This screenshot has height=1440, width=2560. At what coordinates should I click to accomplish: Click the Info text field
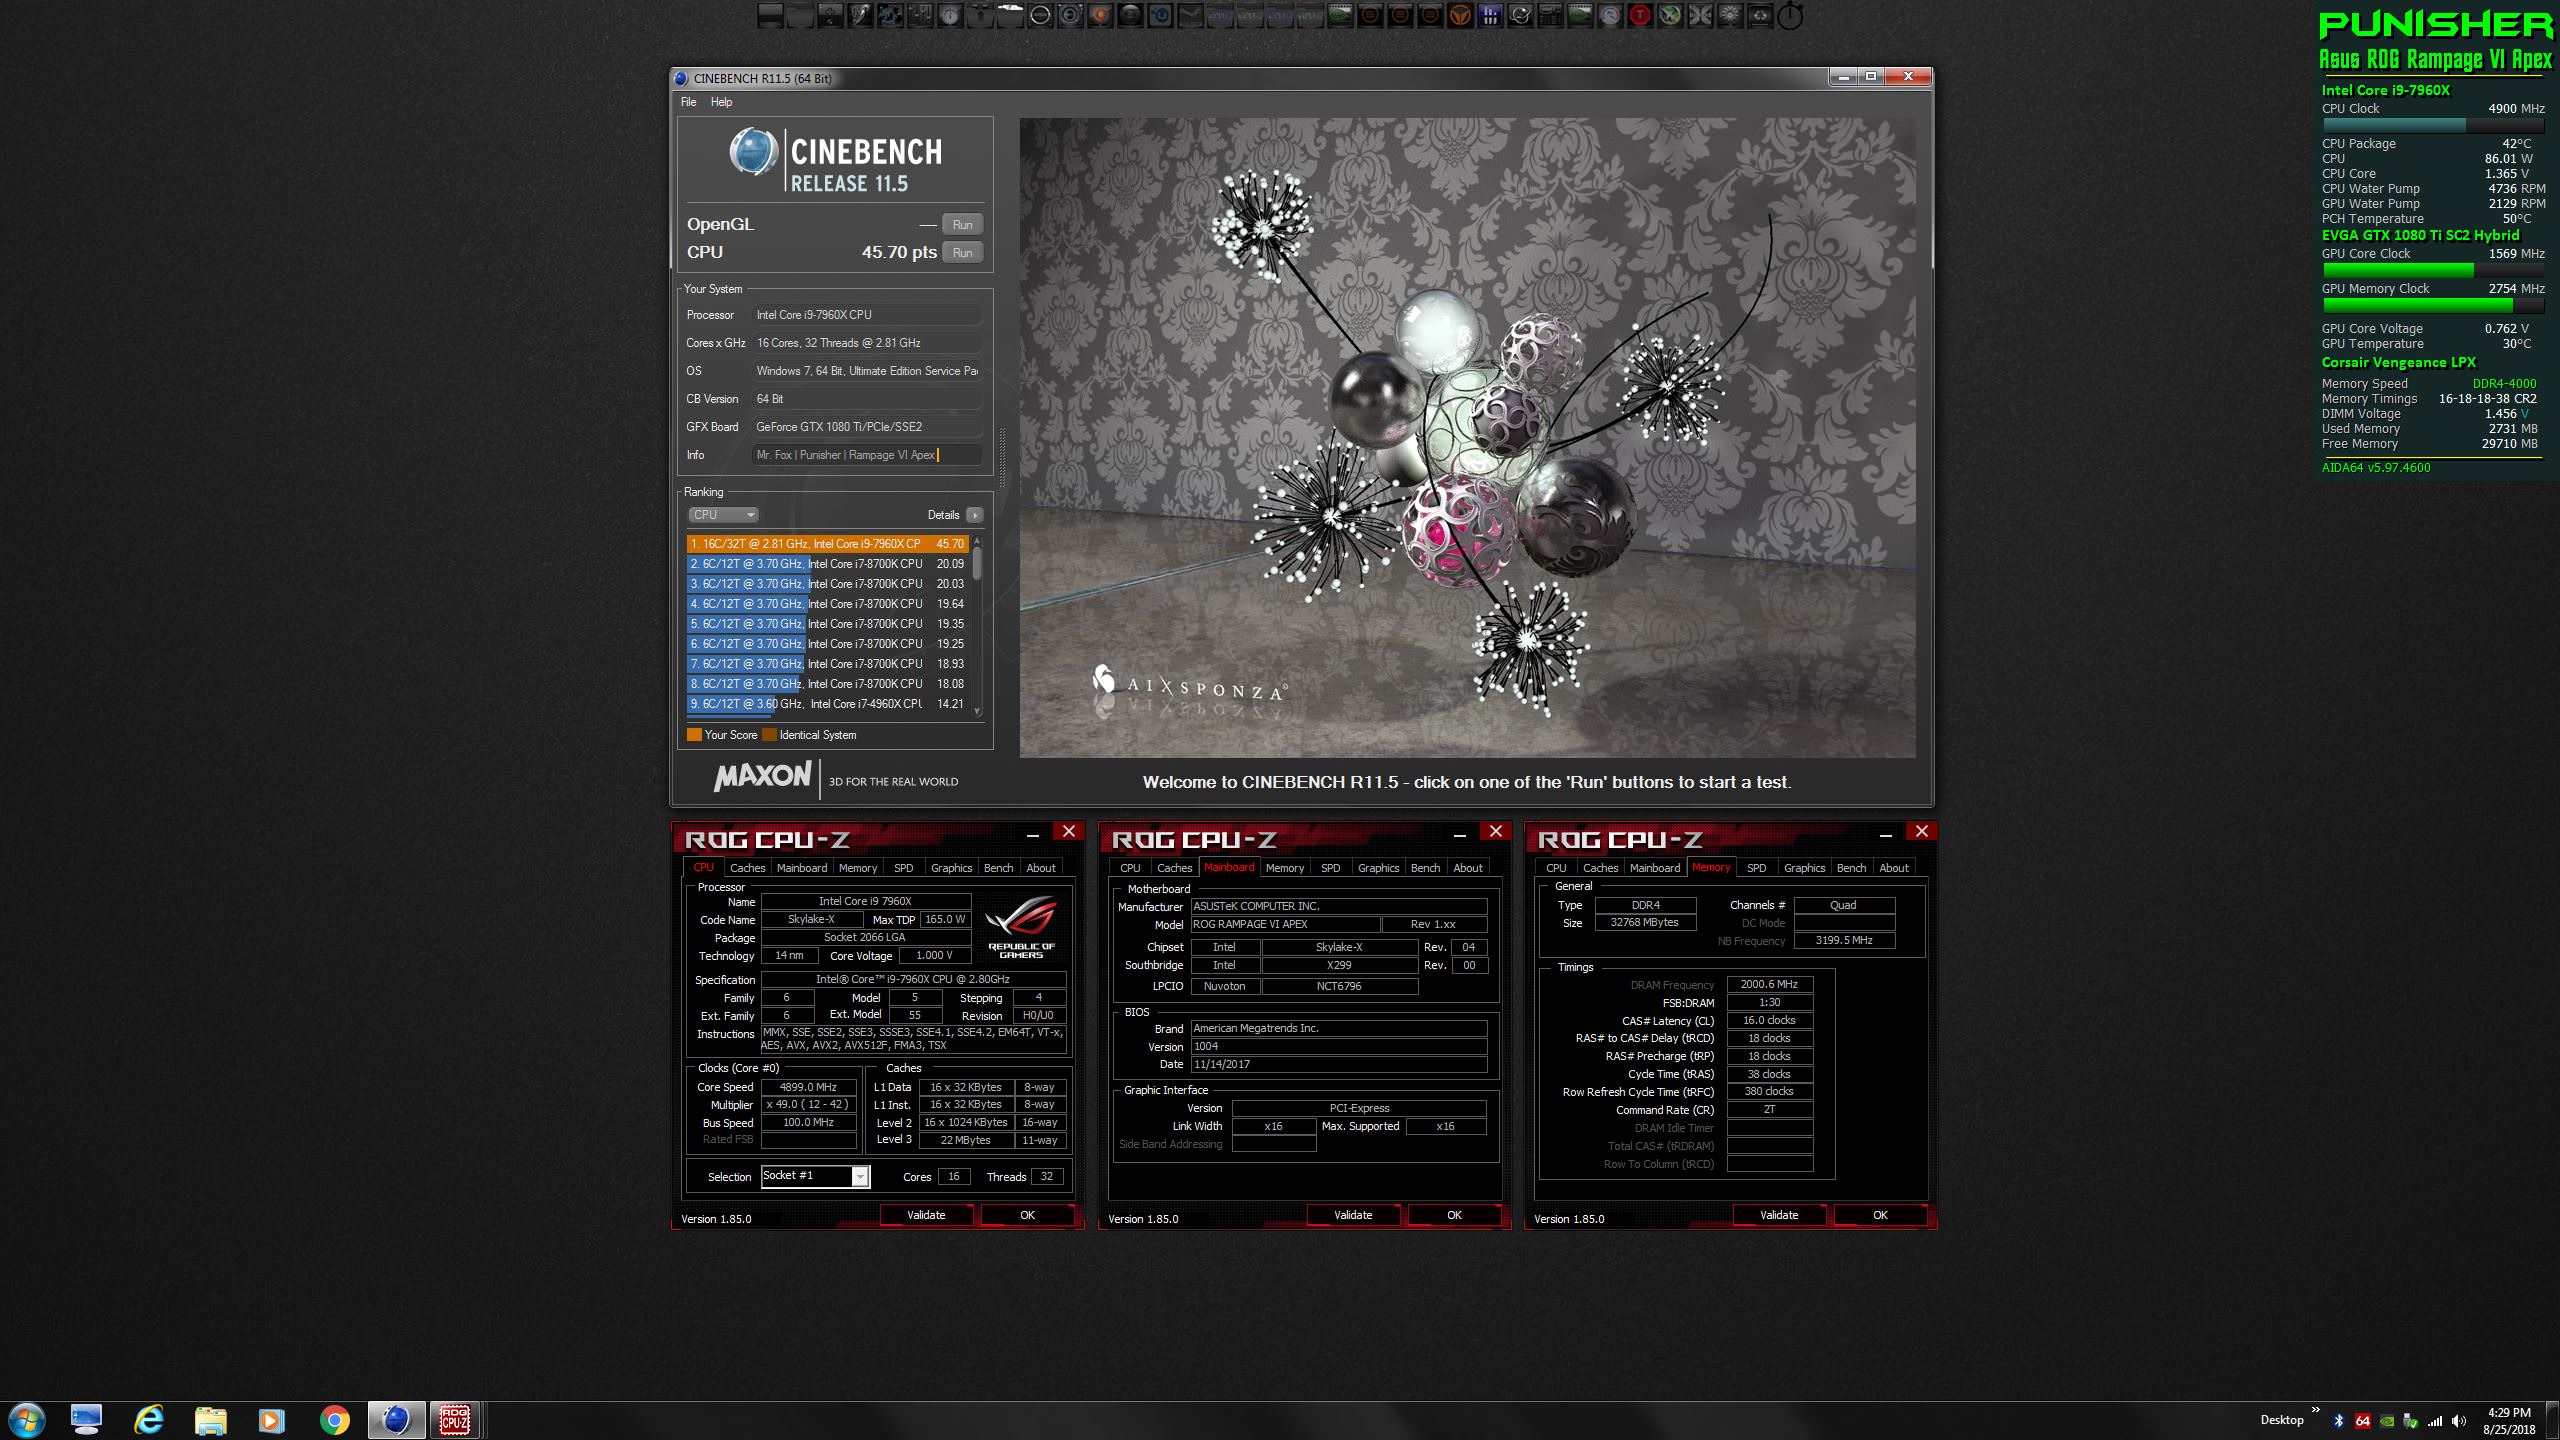pos(866,455)
